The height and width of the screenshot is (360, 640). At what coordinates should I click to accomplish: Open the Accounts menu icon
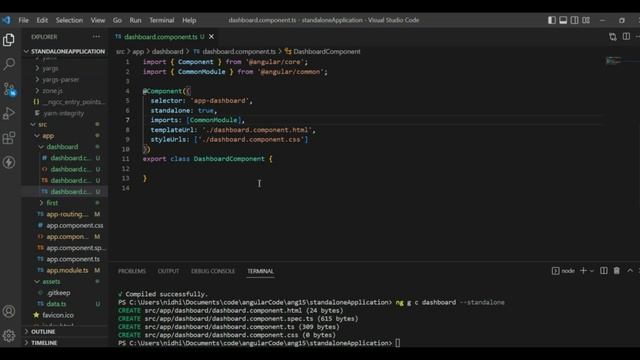click(9, 311)
